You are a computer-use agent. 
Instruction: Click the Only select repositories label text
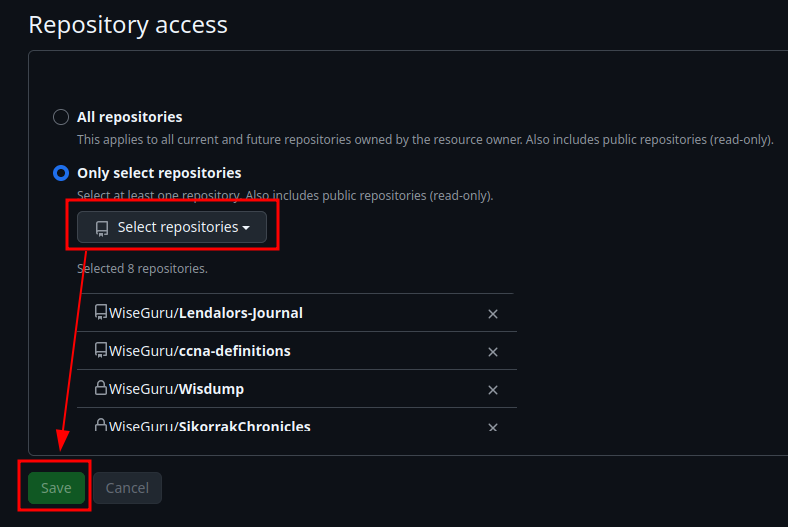pos(159,173)
